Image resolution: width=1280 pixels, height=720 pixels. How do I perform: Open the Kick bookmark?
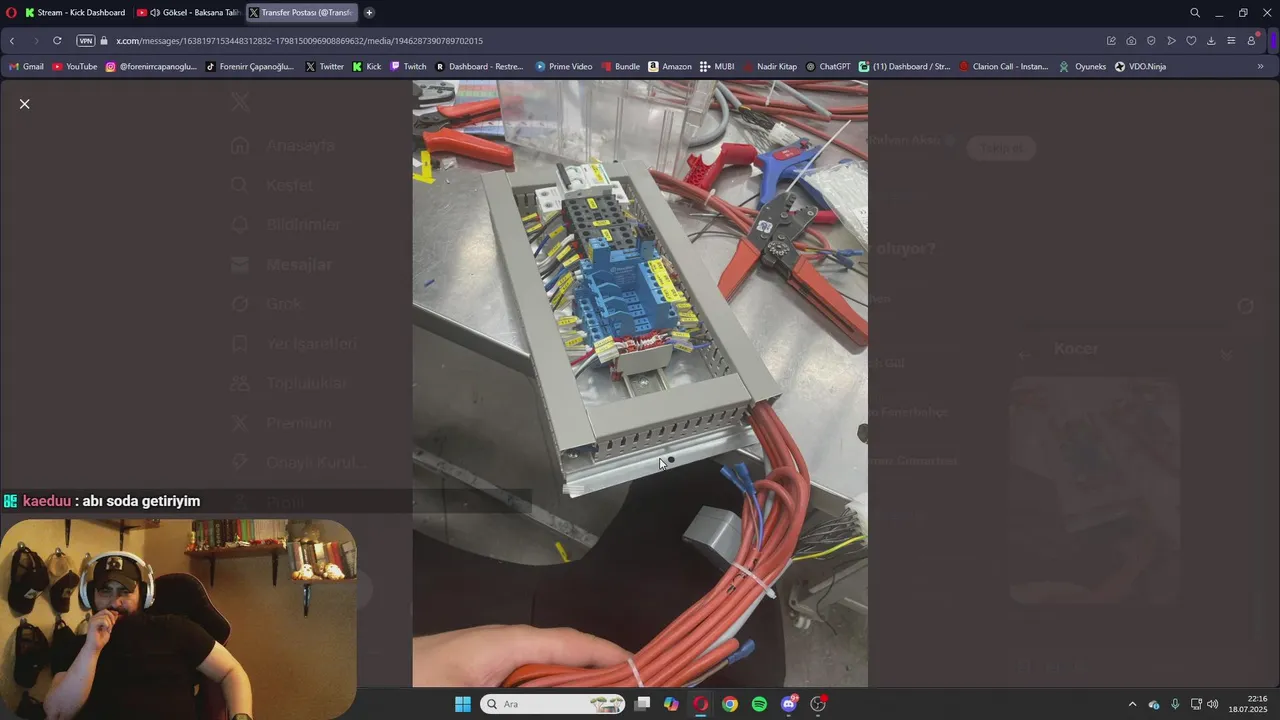[x=367, y=67]
